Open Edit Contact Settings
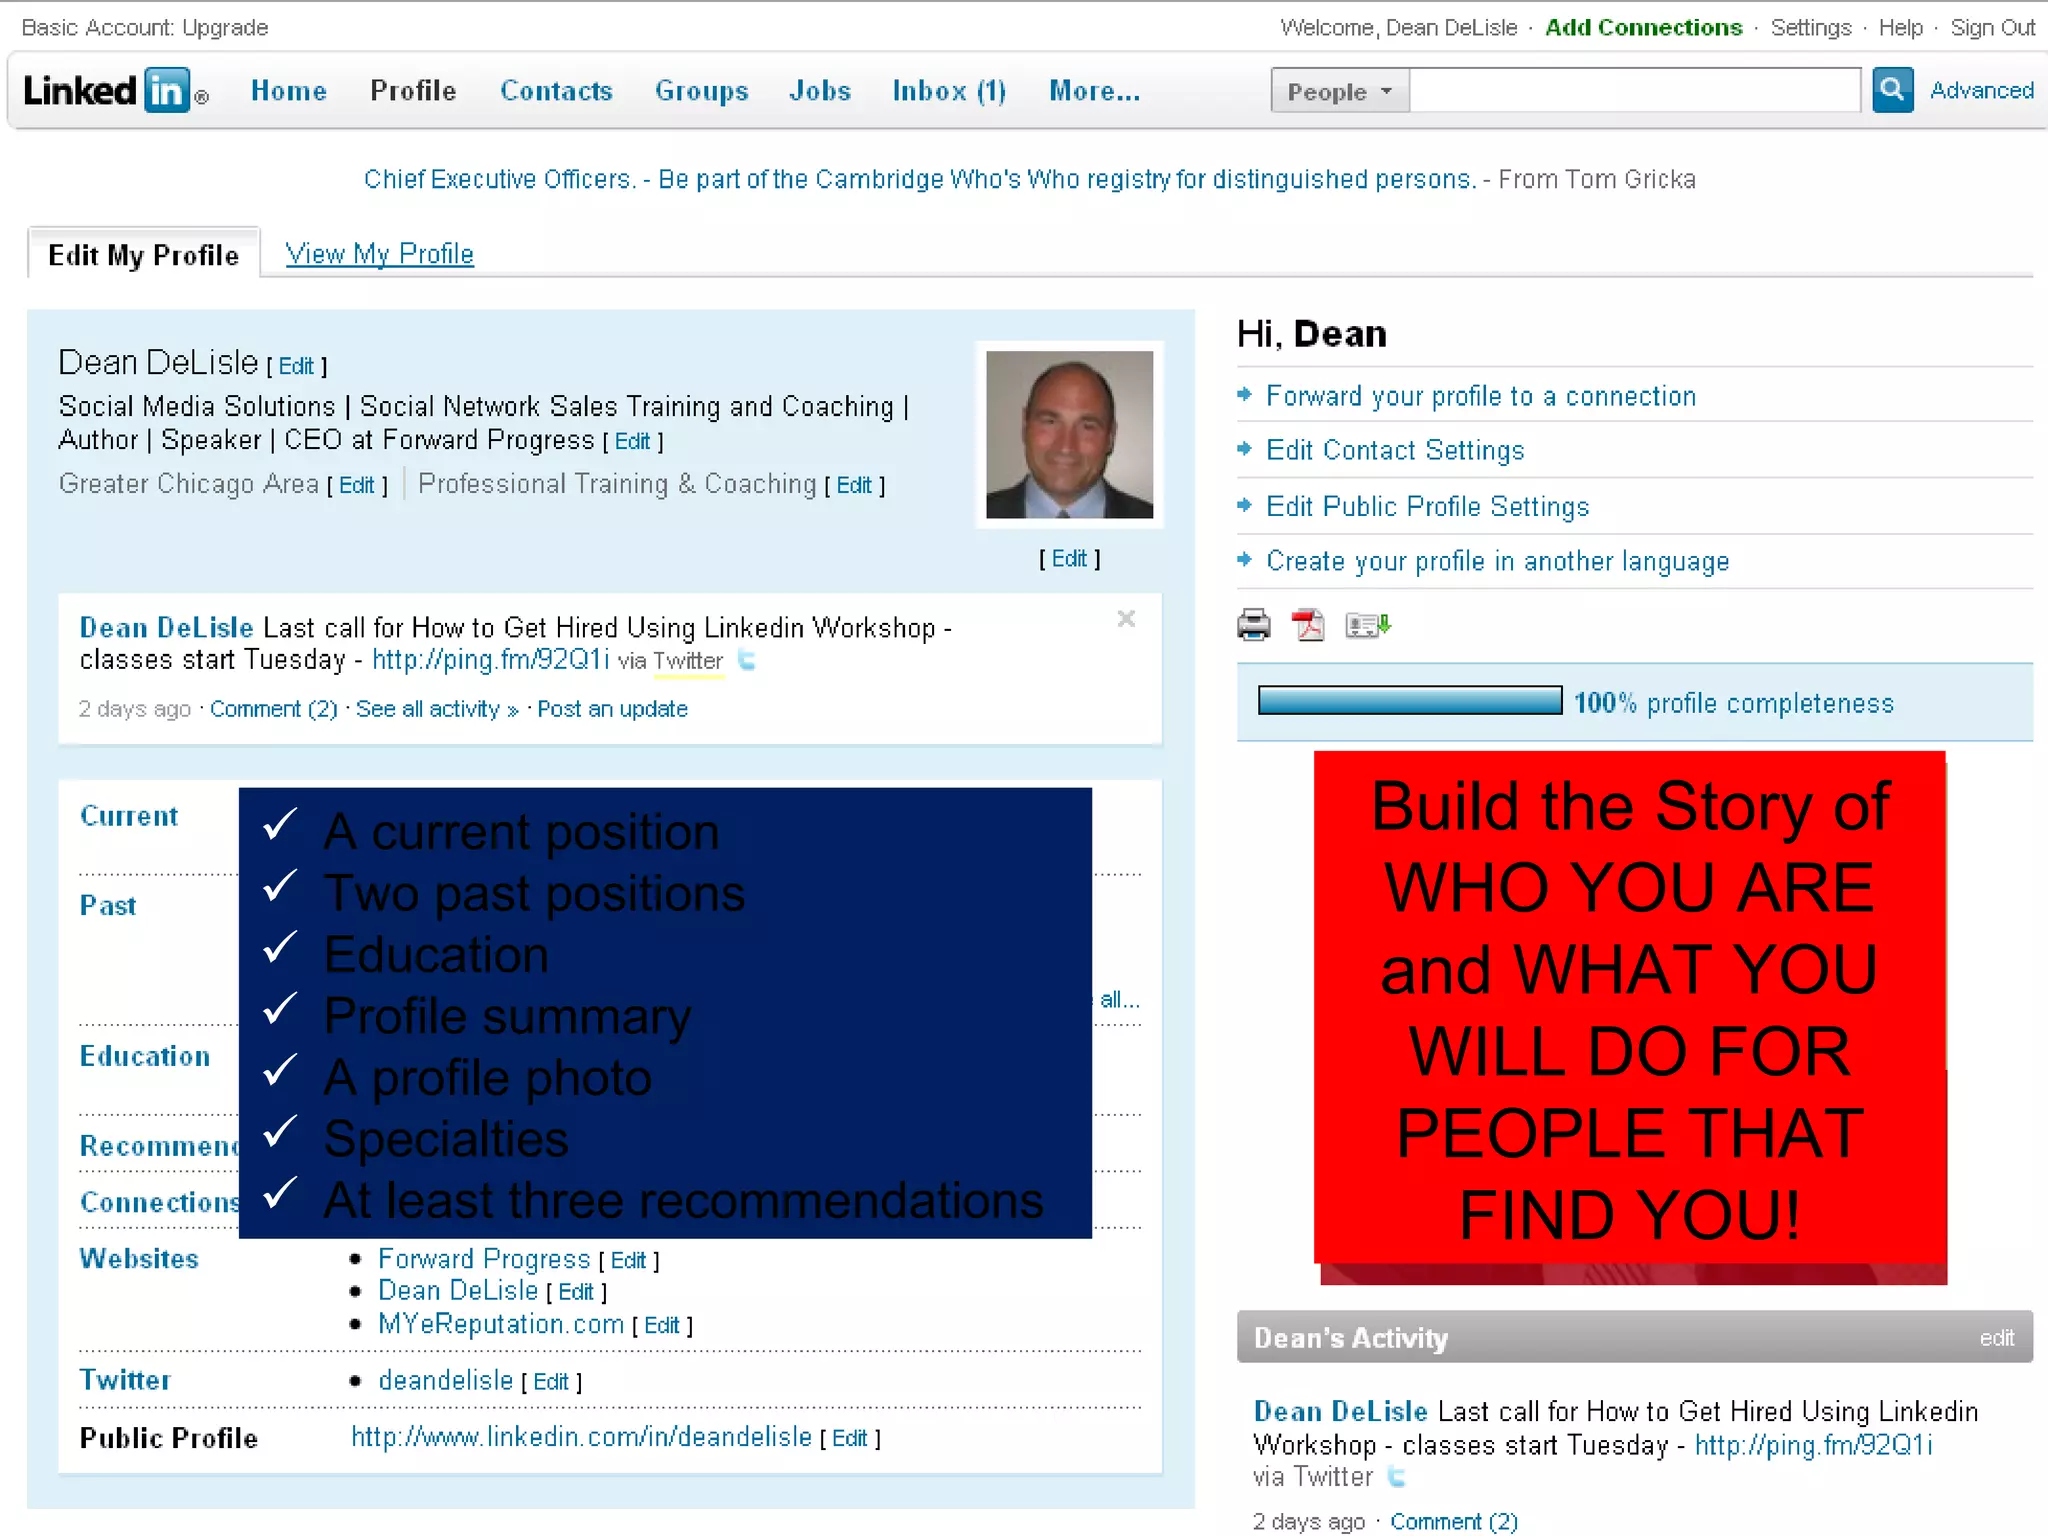2048x1536 pixels. point(1395,450)
